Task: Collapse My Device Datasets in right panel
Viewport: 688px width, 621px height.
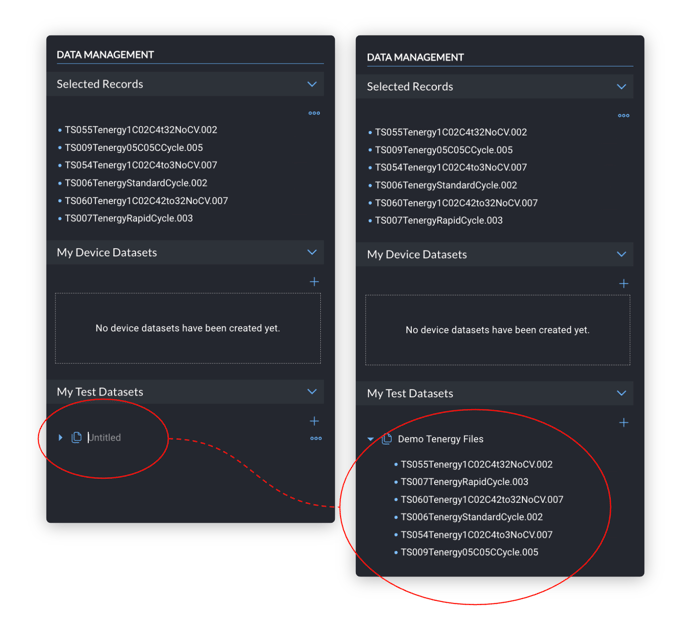Action: (x=621, y=254)
